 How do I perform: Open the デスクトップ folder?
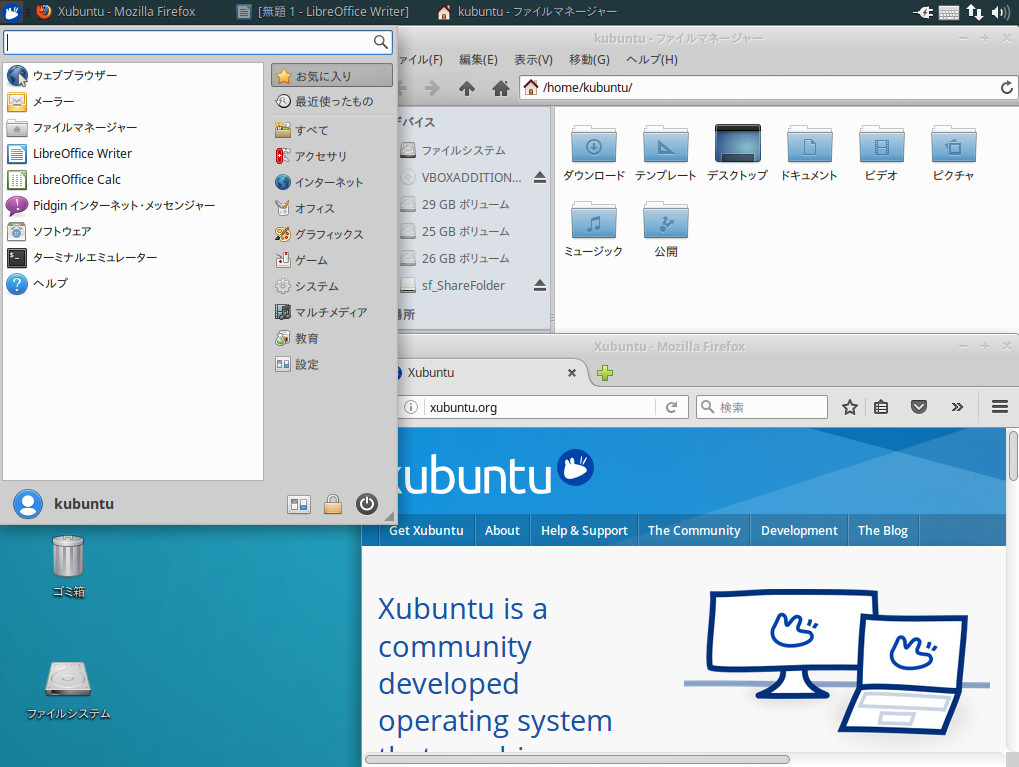pyautogui.click(x=738, y=153)
